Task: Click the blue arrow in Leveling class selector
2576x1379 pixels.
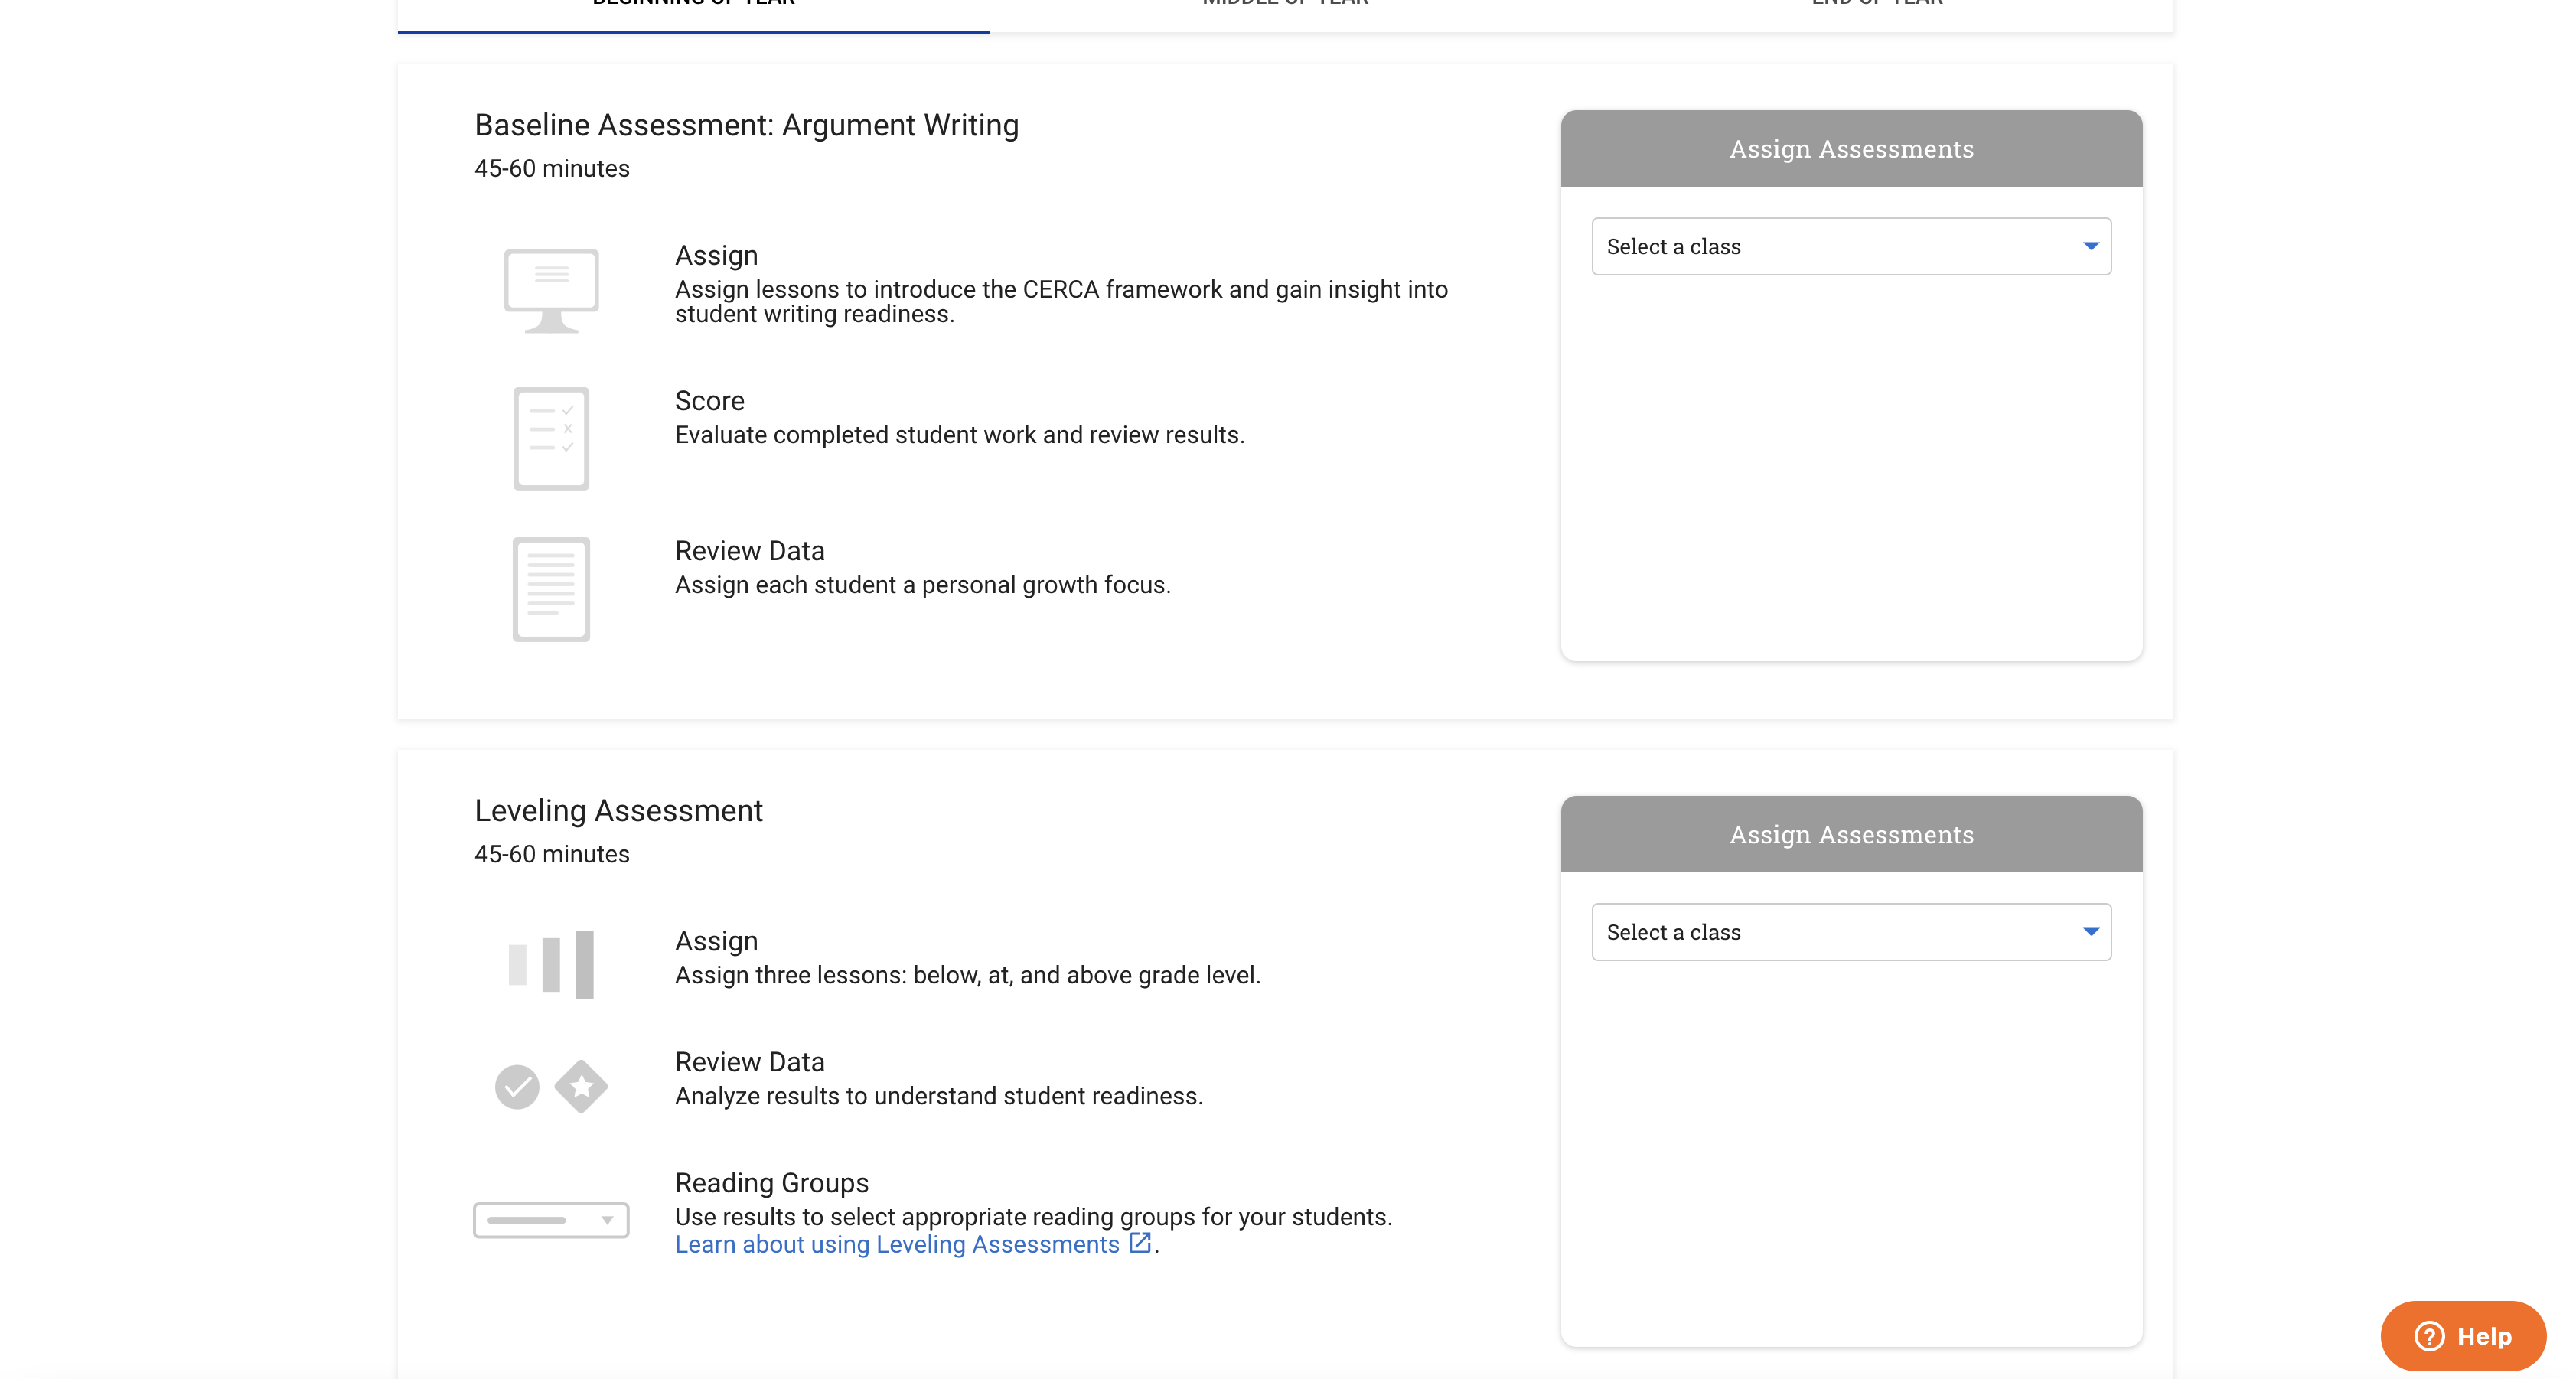Action: [2090, 932]
